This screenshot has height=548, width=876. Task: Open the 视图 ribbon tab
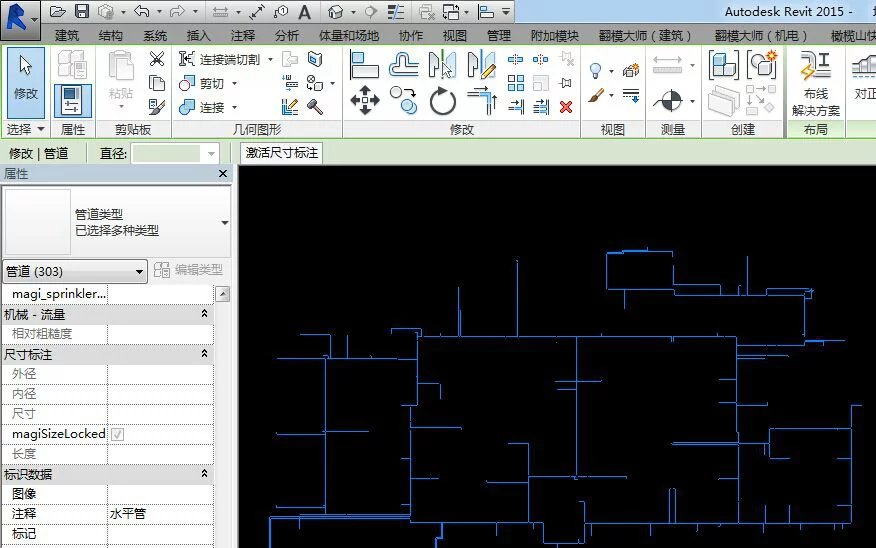(x=455, y=36)
